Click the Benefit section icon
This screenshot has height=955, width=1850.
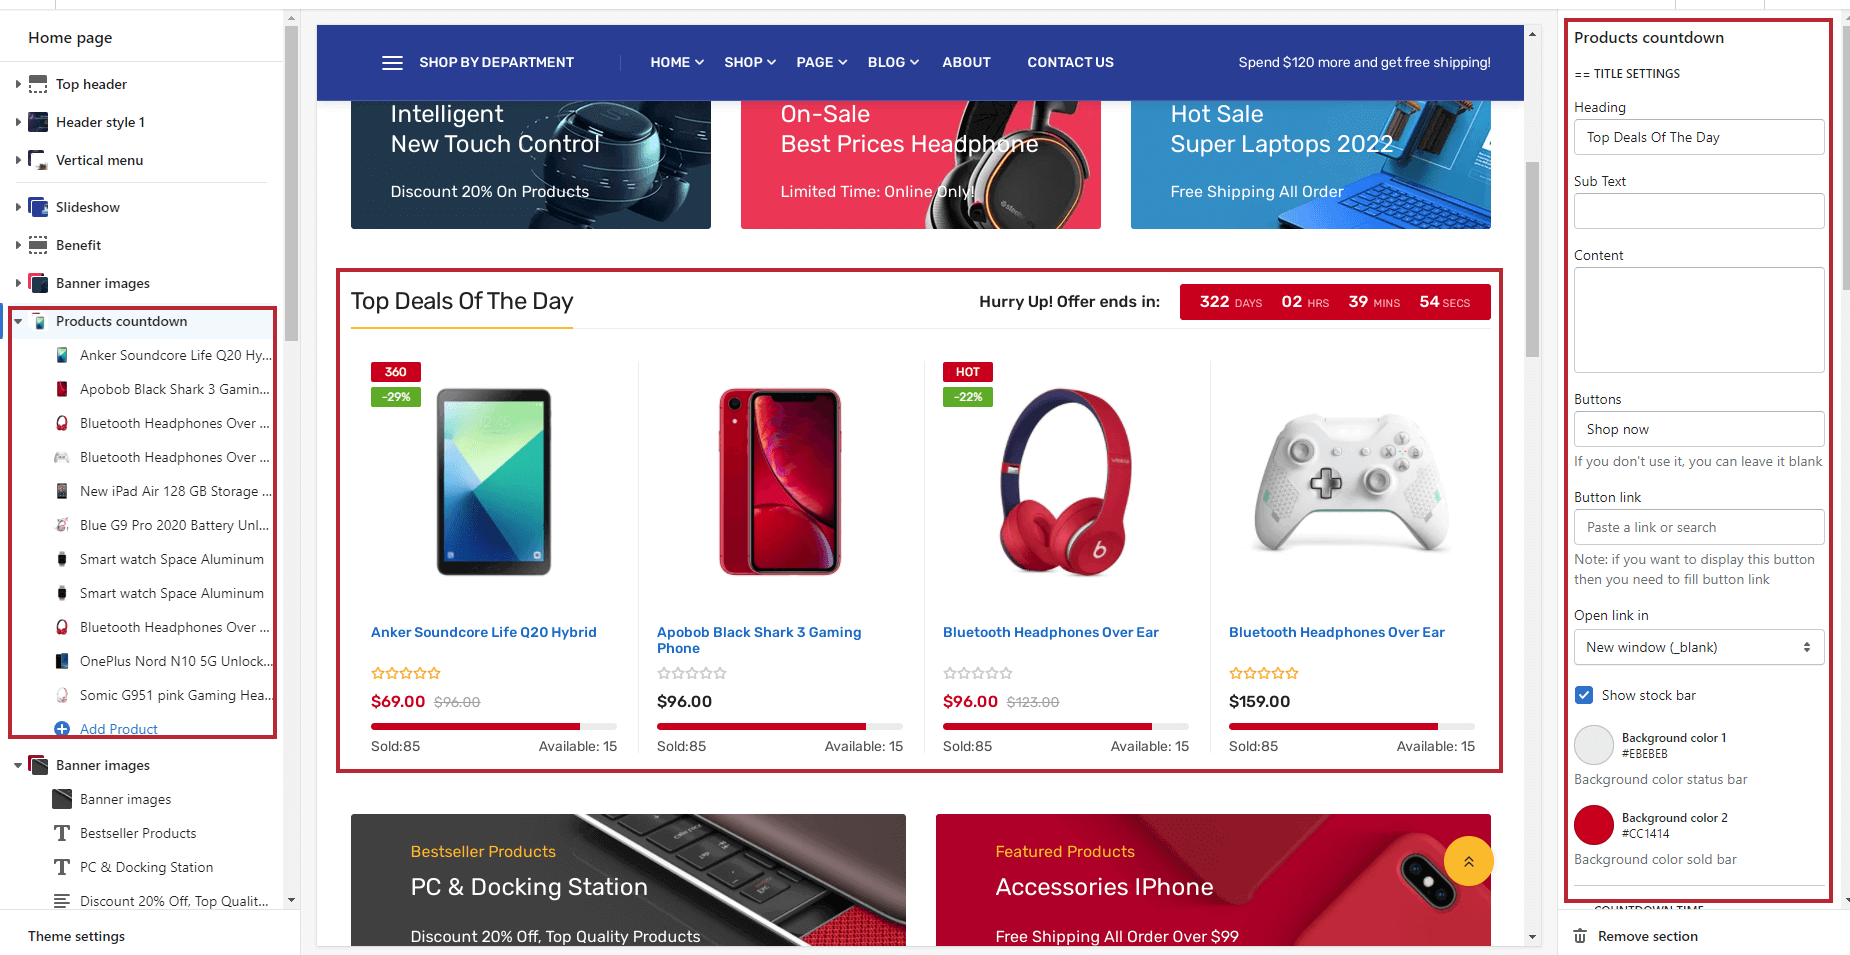(38, 245)
